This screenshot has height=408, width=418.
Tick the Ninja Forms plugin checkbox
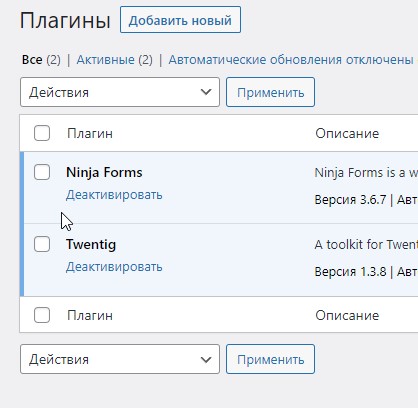point(42,172)
